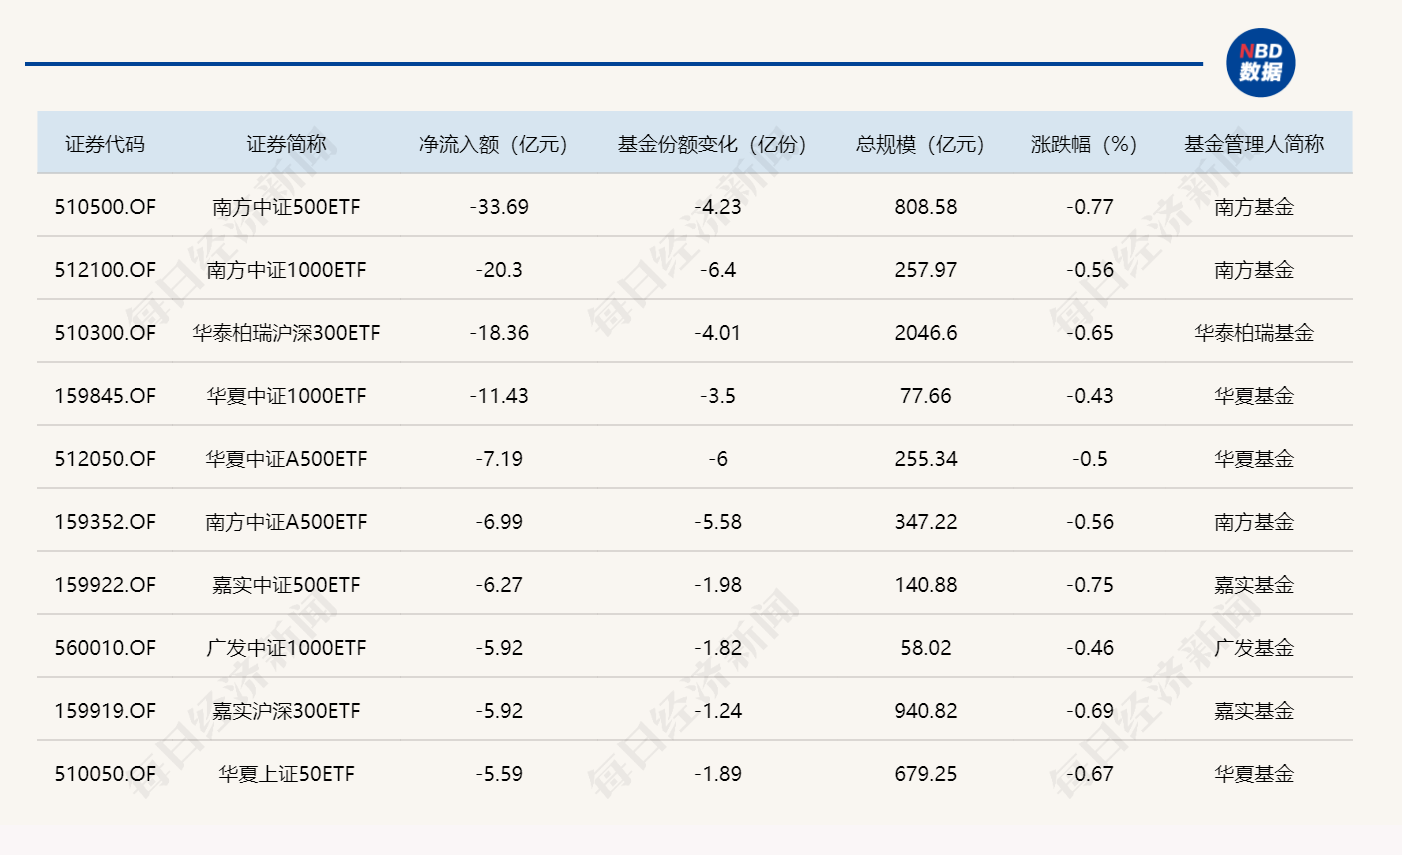Select the 证券简称 column header
1402x855 pixels.
[x=285, y=143]
